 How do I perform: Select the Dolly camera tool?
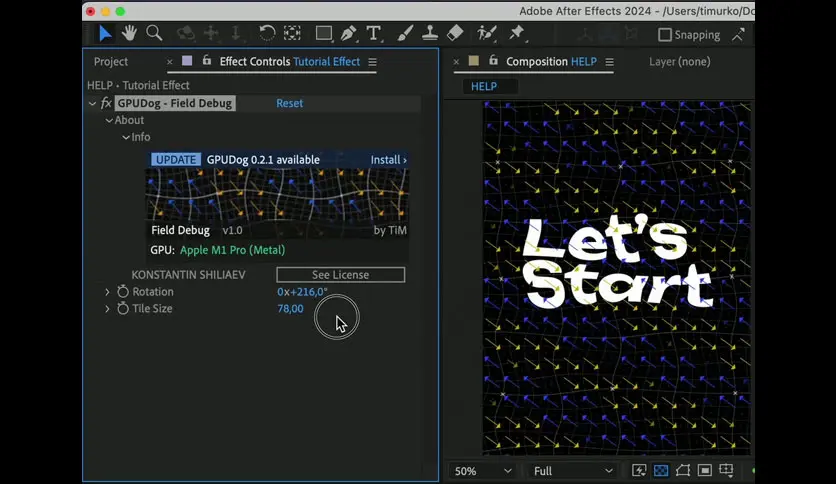point(236,34)
